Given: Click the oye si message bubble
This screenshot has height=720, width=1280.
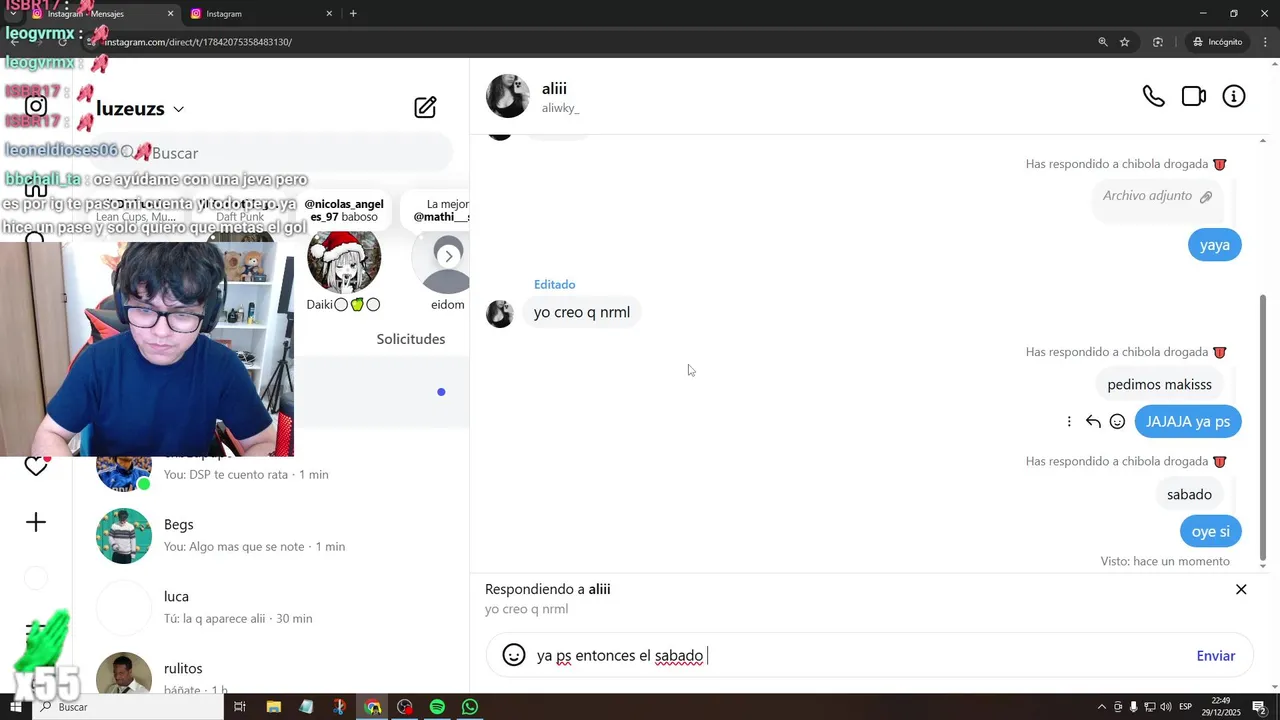Looking at the screenshot, I should 1210,532.
